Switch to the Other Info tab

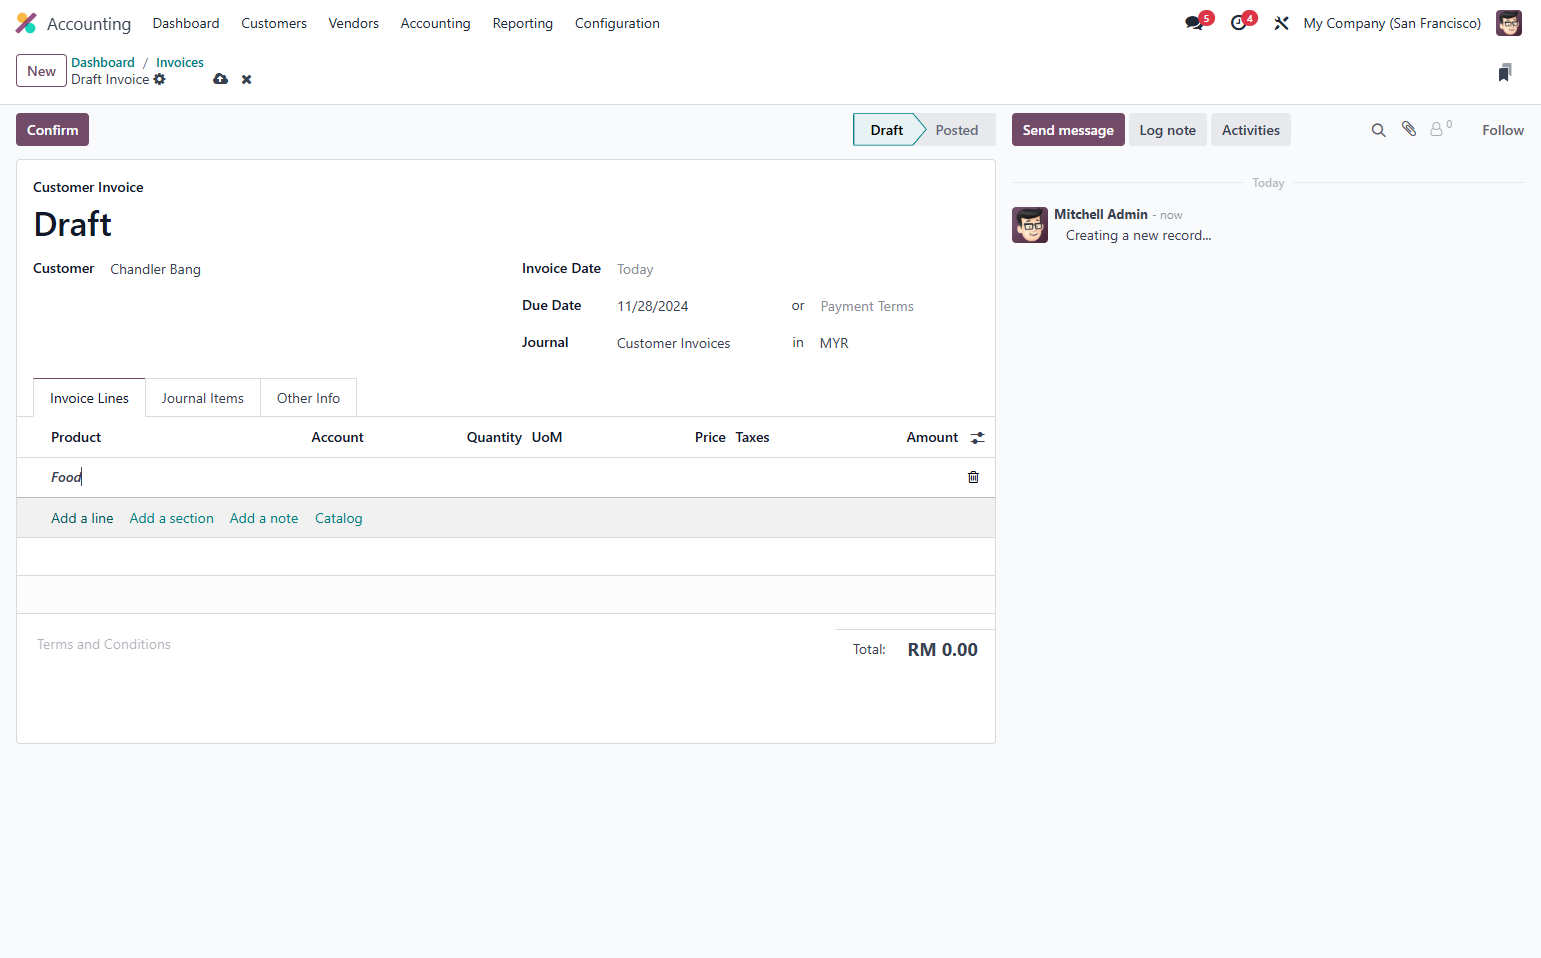click(308, 398)
